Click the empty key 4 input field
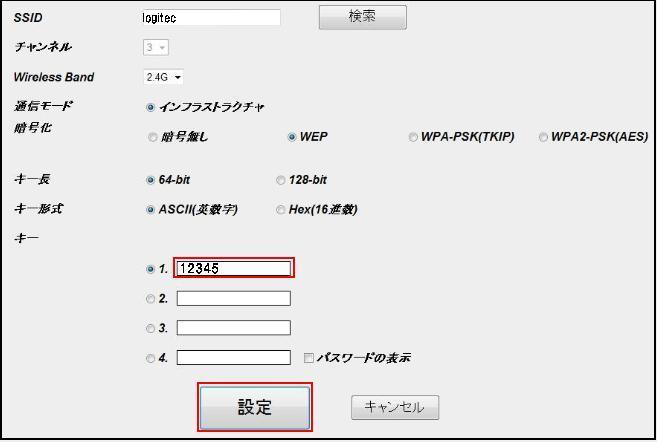The width and height of the screenshot is (657, 442). coord(234,357)
